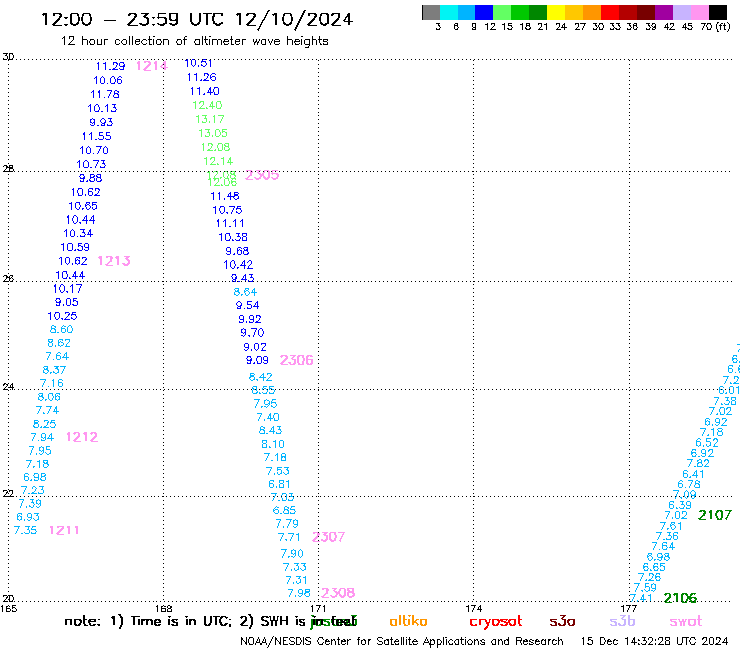Click the '15 Dec 14:32:28 UTC 2024' timestamp

654,641
